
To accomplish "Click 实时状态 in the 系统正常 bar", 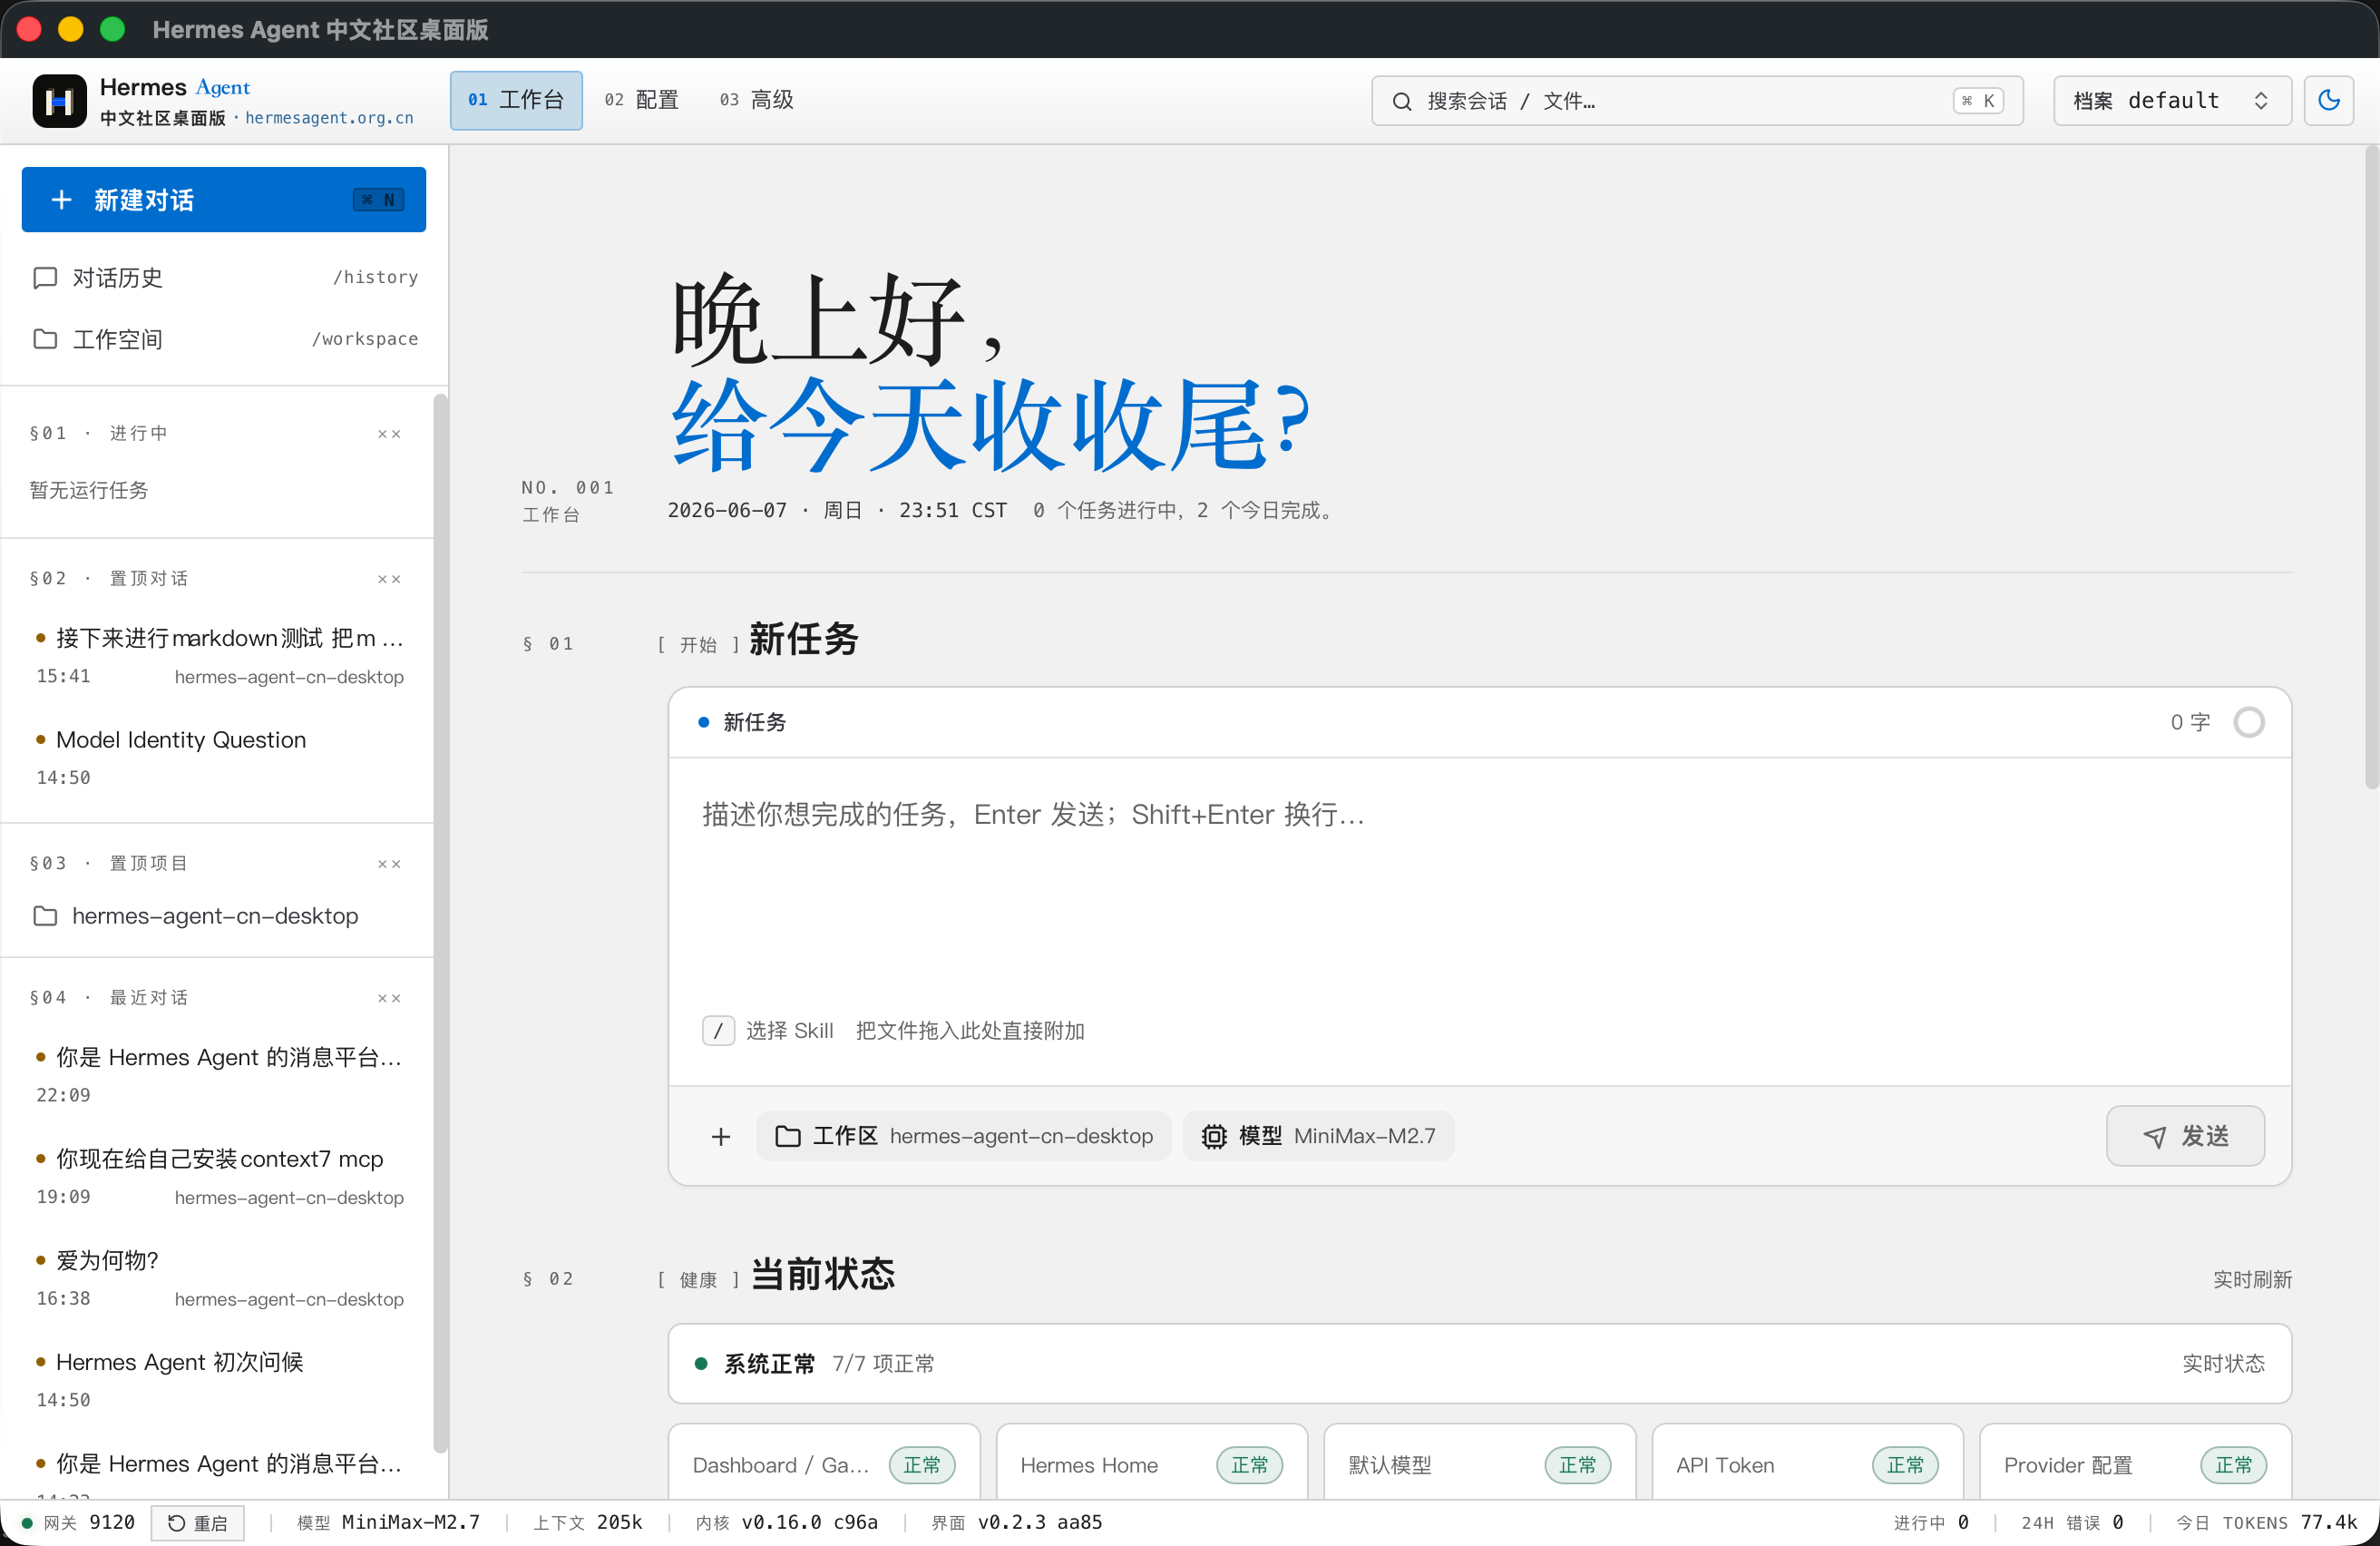I will (x=2223, y=1363).
